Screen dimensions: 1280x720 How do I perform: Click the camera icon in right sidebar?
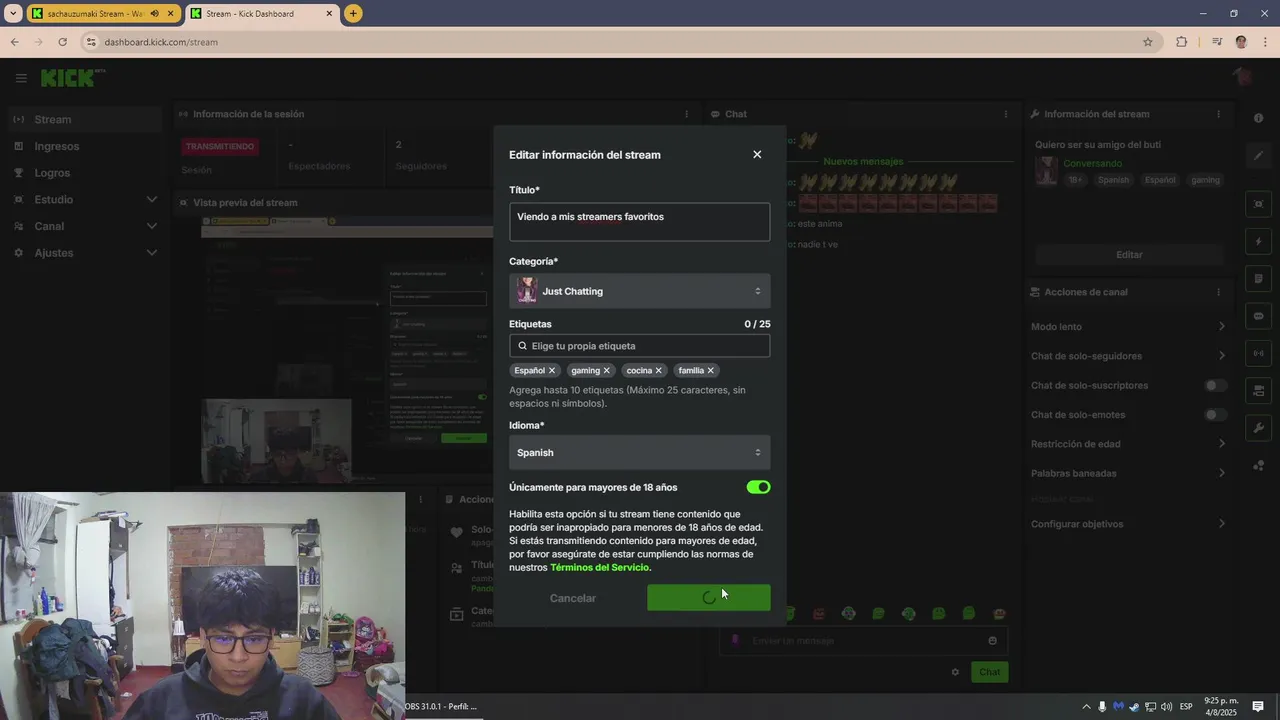click(1258, 390)
